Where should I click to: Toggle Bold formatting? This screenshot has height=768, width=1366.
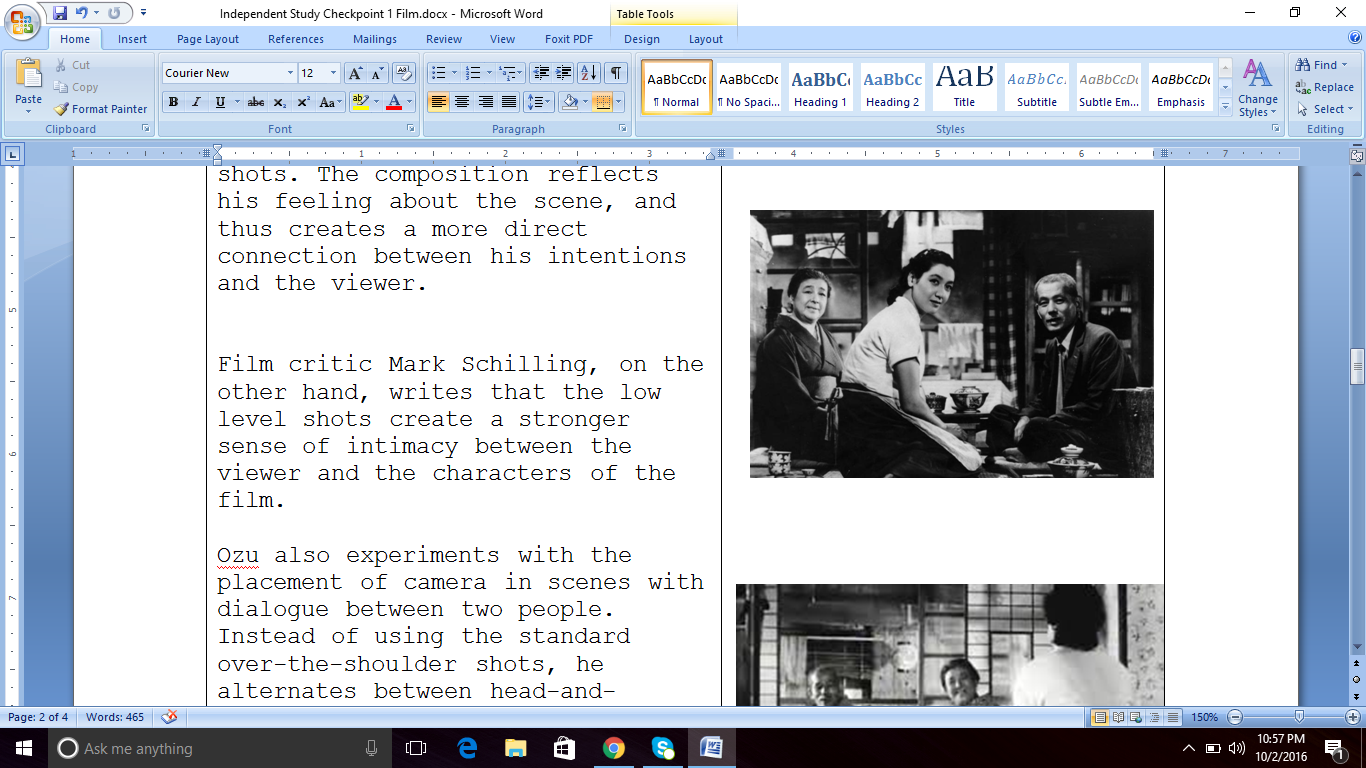173,102
